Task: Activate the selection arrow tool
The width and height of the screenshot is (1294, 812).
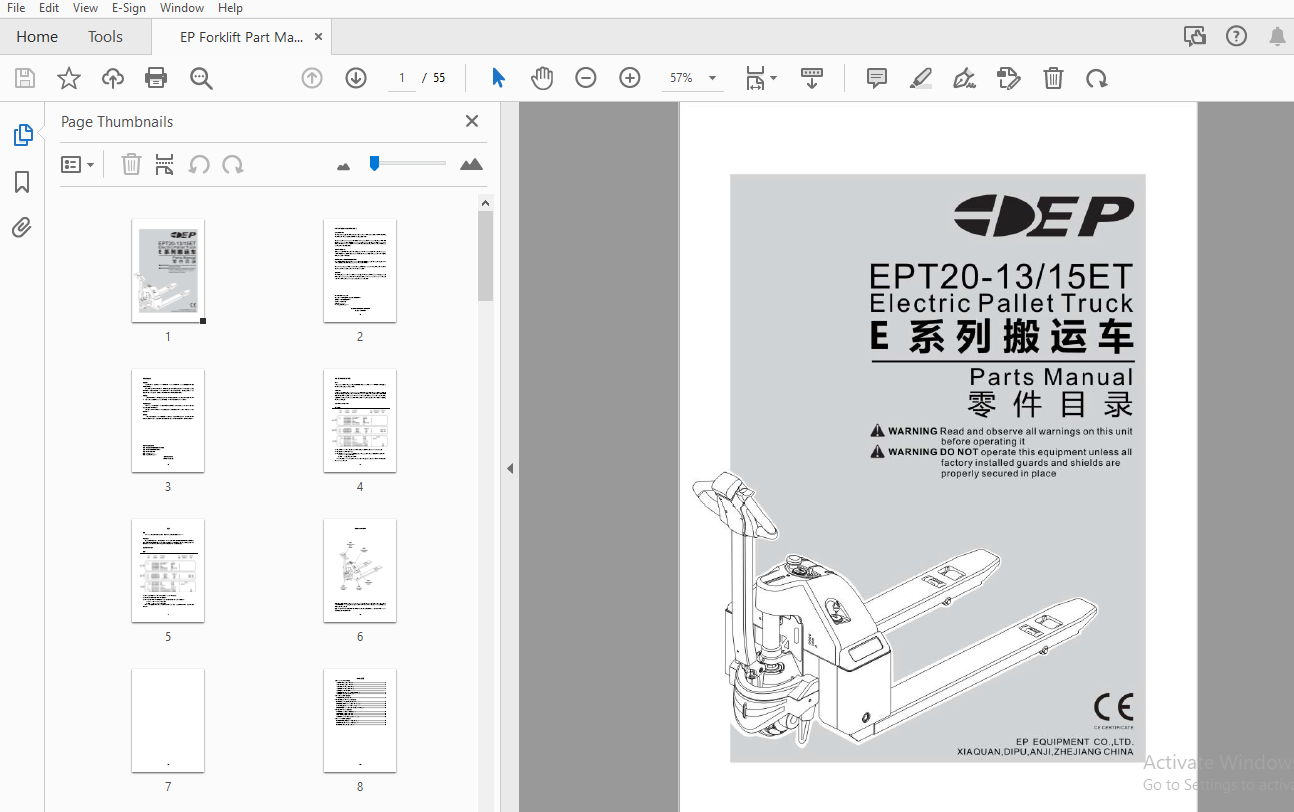Action: click(498, 78)
